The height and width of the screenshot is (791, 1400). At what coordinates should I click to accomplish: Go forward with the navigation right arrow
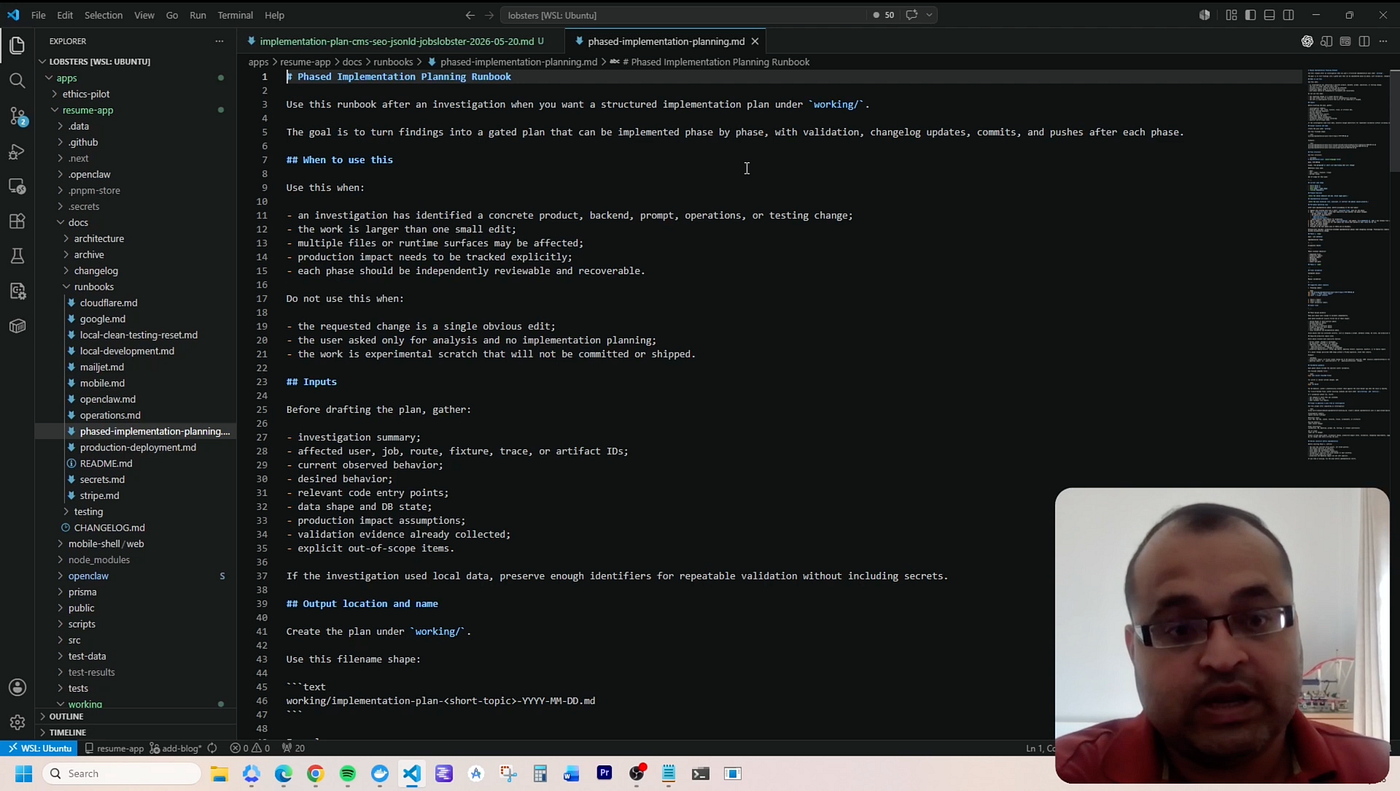(x=489, y=15)
